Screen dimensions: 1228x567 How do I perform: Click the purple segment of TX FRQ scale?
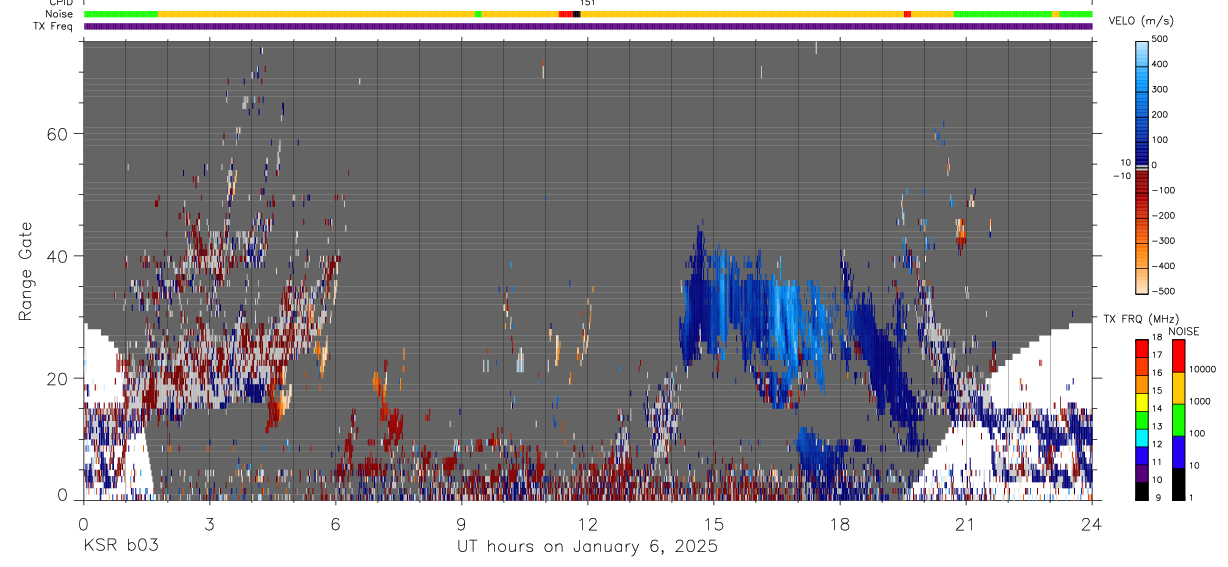1142,472
